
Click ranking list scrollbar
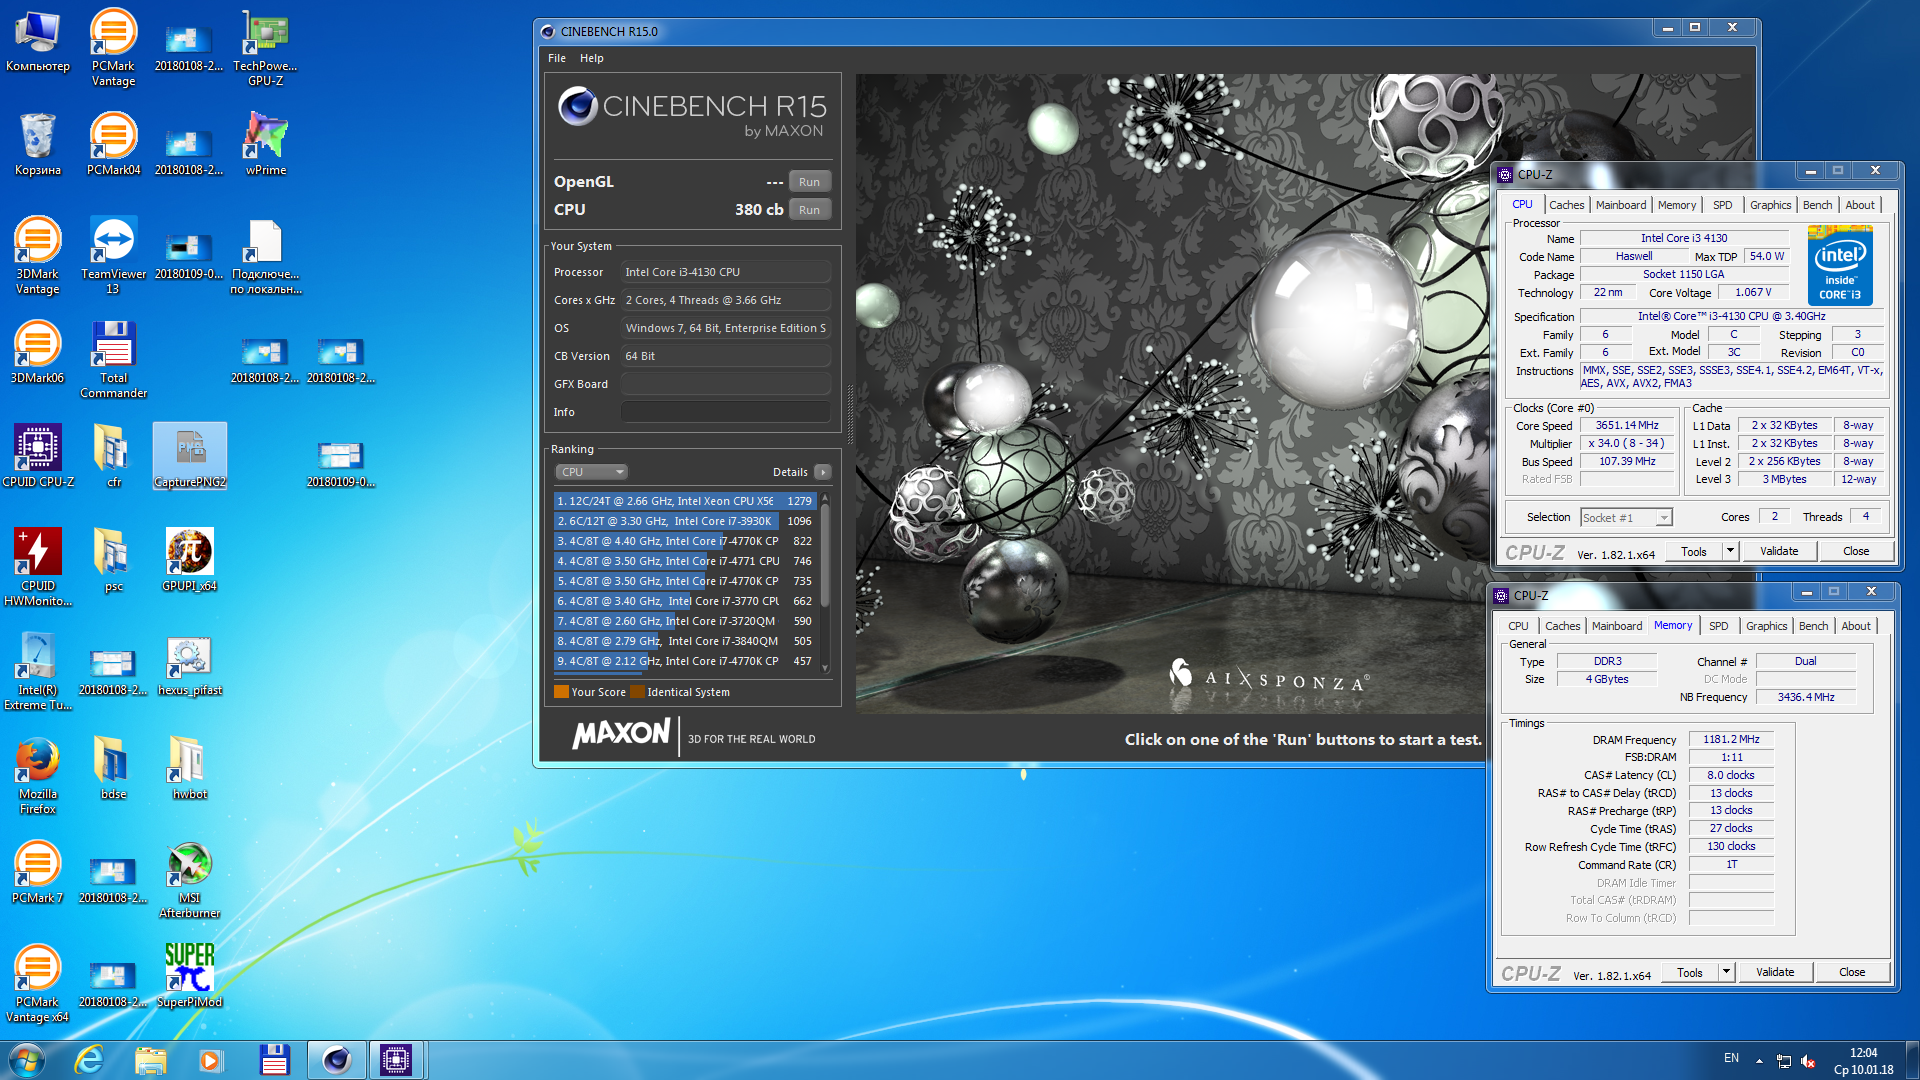coord(825,556)
